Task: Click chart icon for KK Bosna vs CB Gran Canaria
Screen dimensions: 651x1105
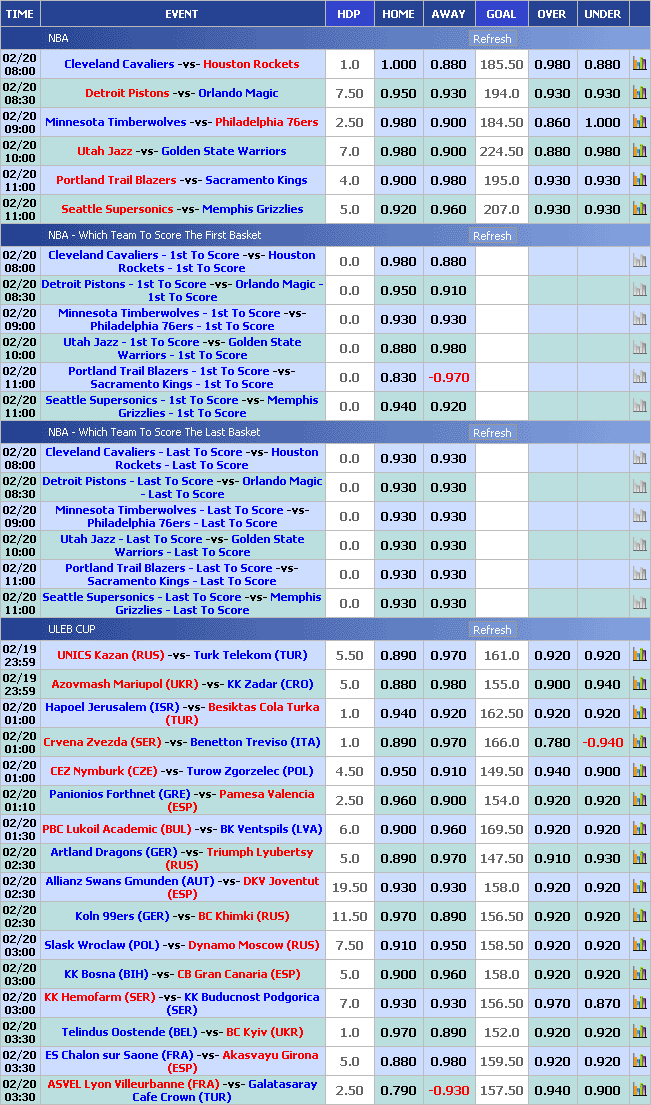Action: [x=639, y=974]
